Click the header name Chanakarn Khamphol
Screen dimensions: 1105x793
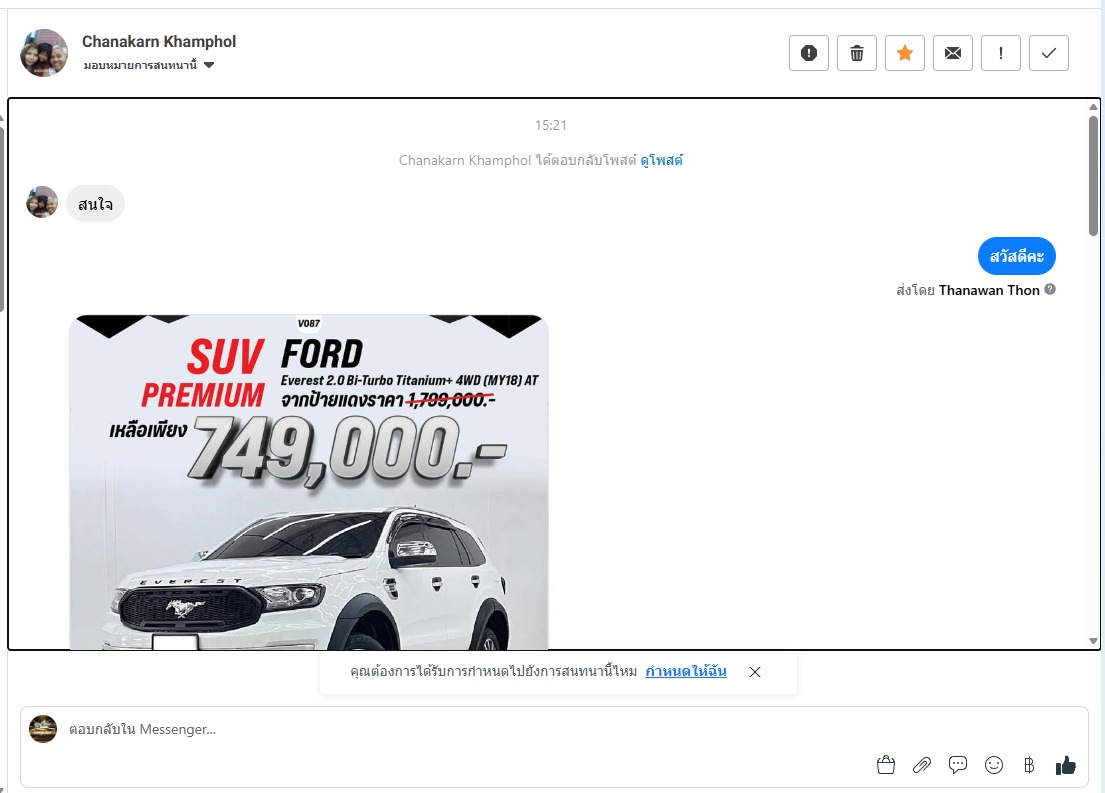tap(159, 42)
